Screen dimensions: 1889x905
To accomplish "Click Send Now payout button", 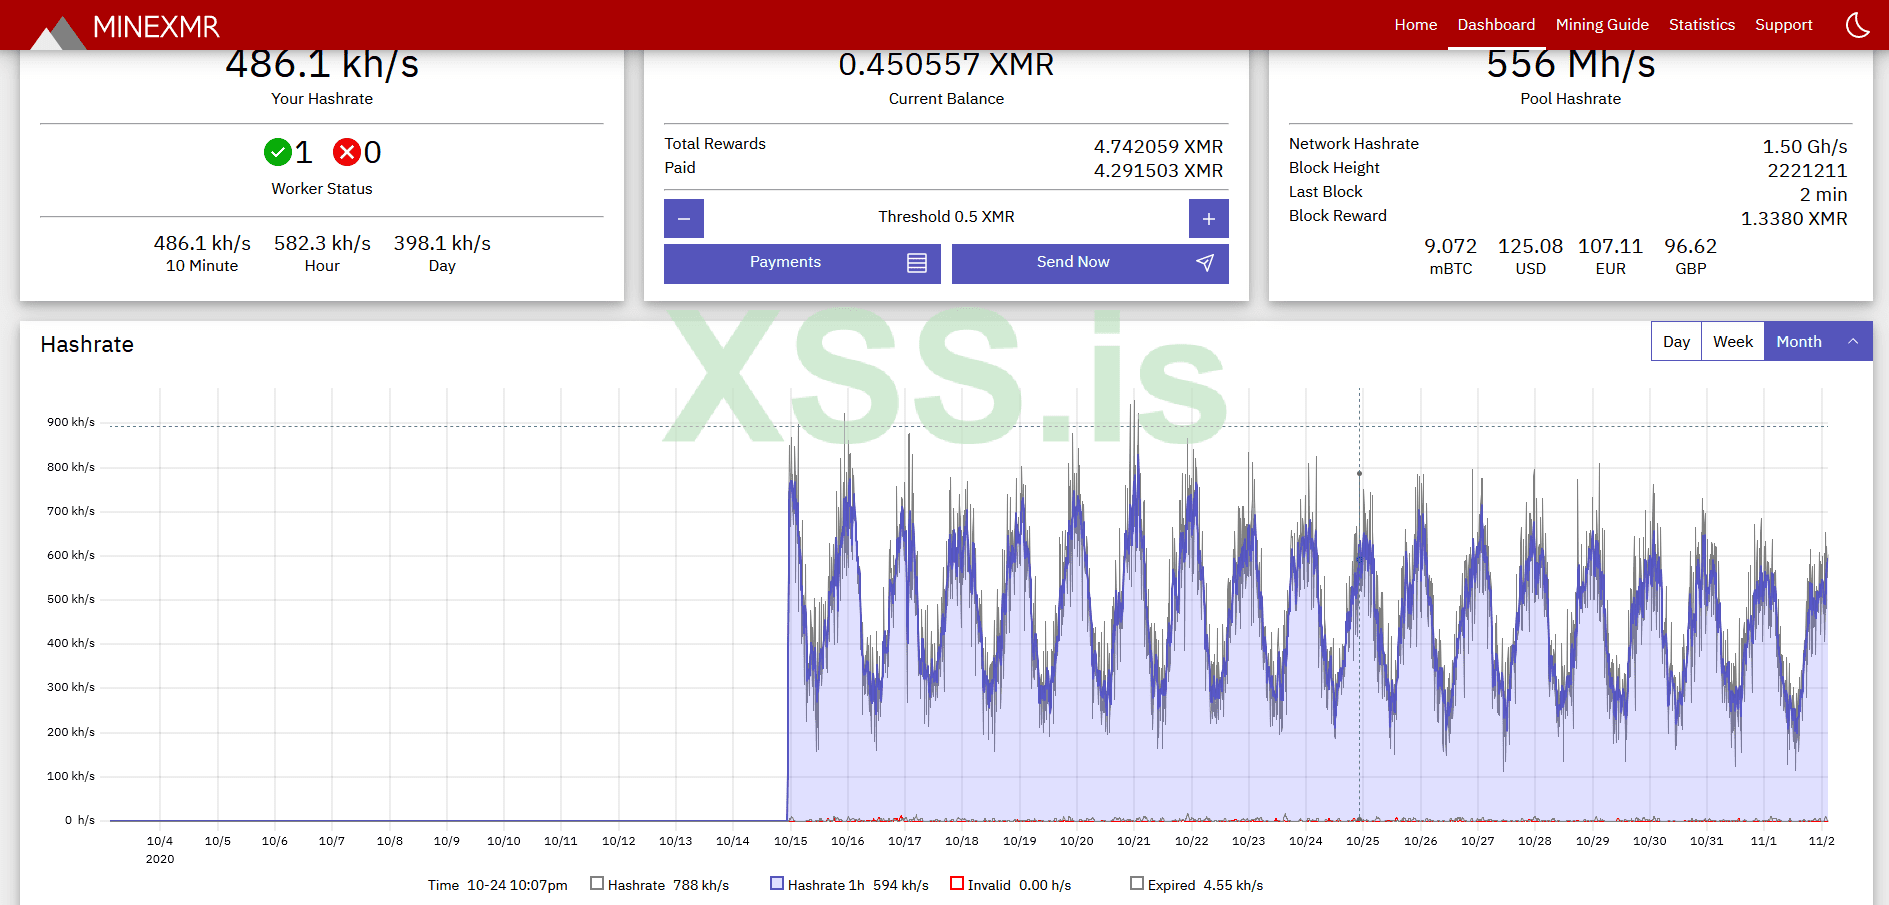I will point(1090,263).
